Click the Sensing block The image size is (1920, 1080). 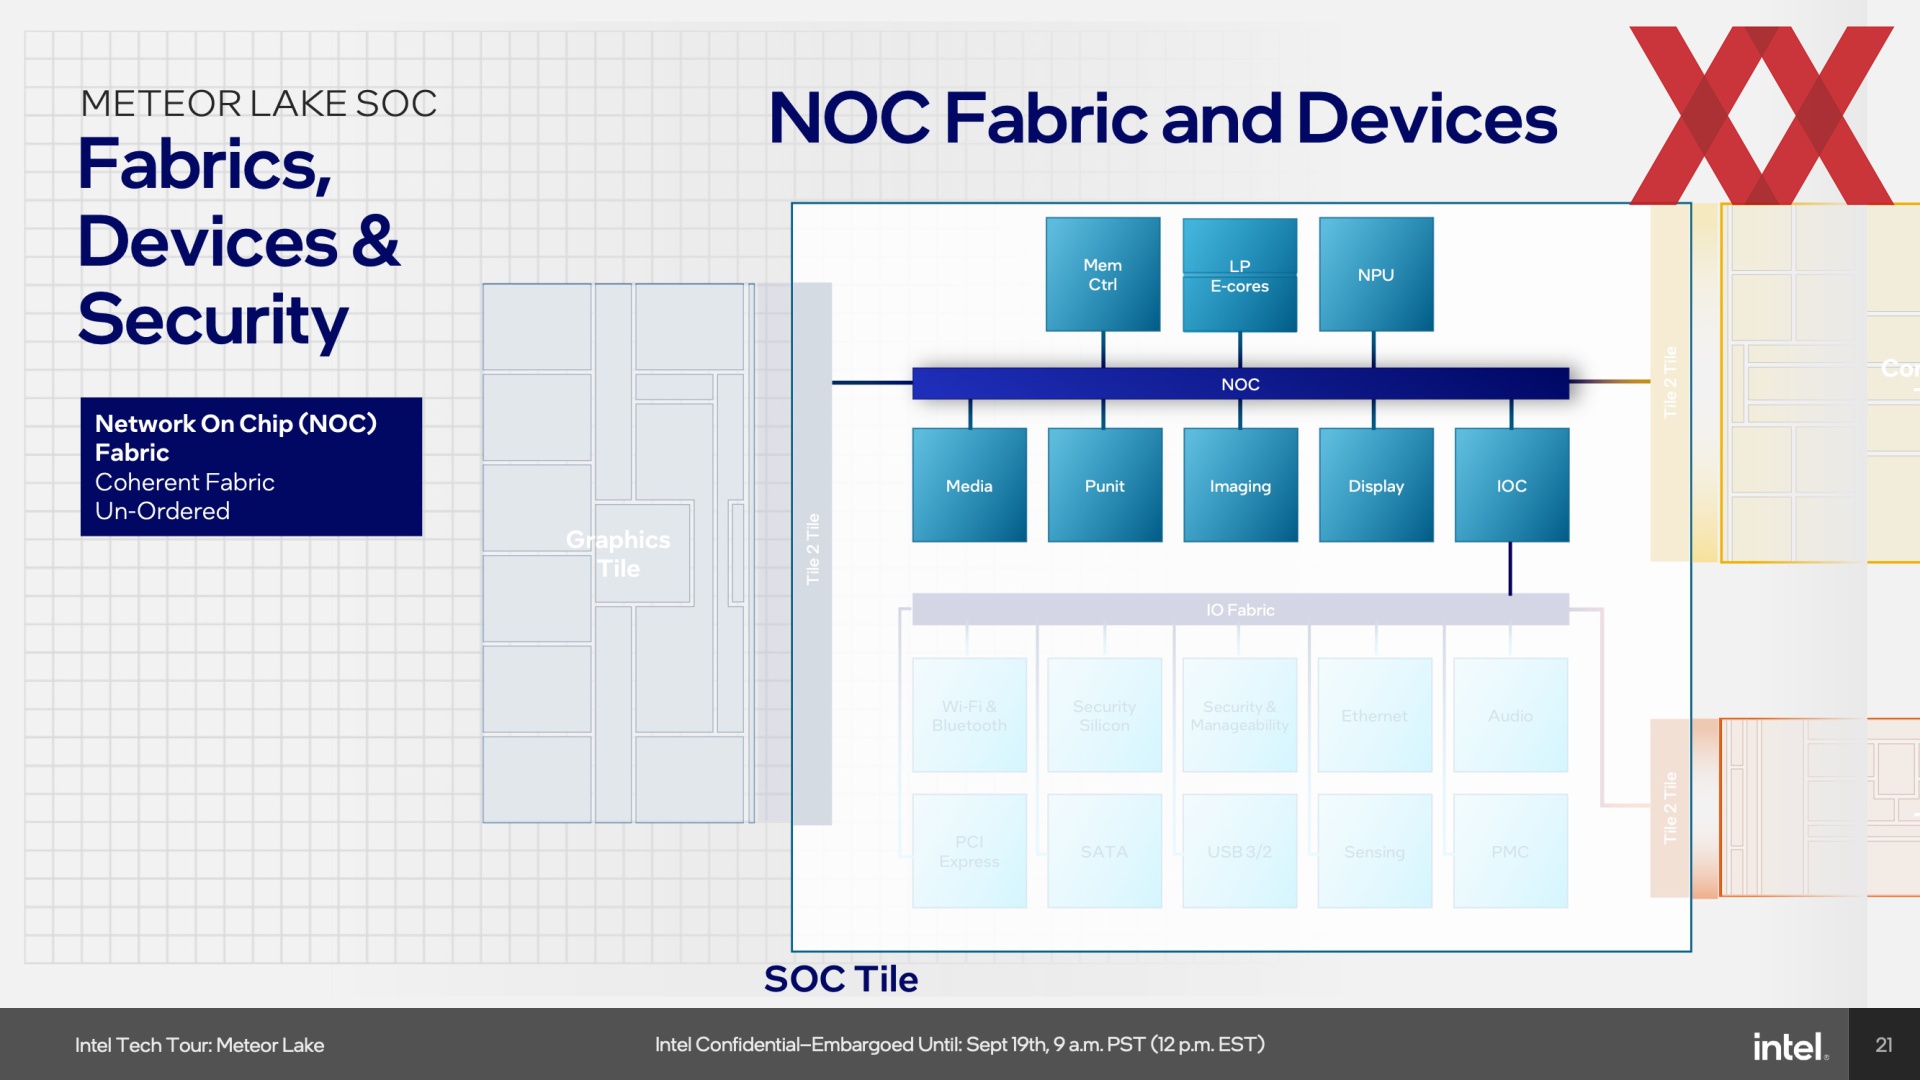(x=1375, y=851)
